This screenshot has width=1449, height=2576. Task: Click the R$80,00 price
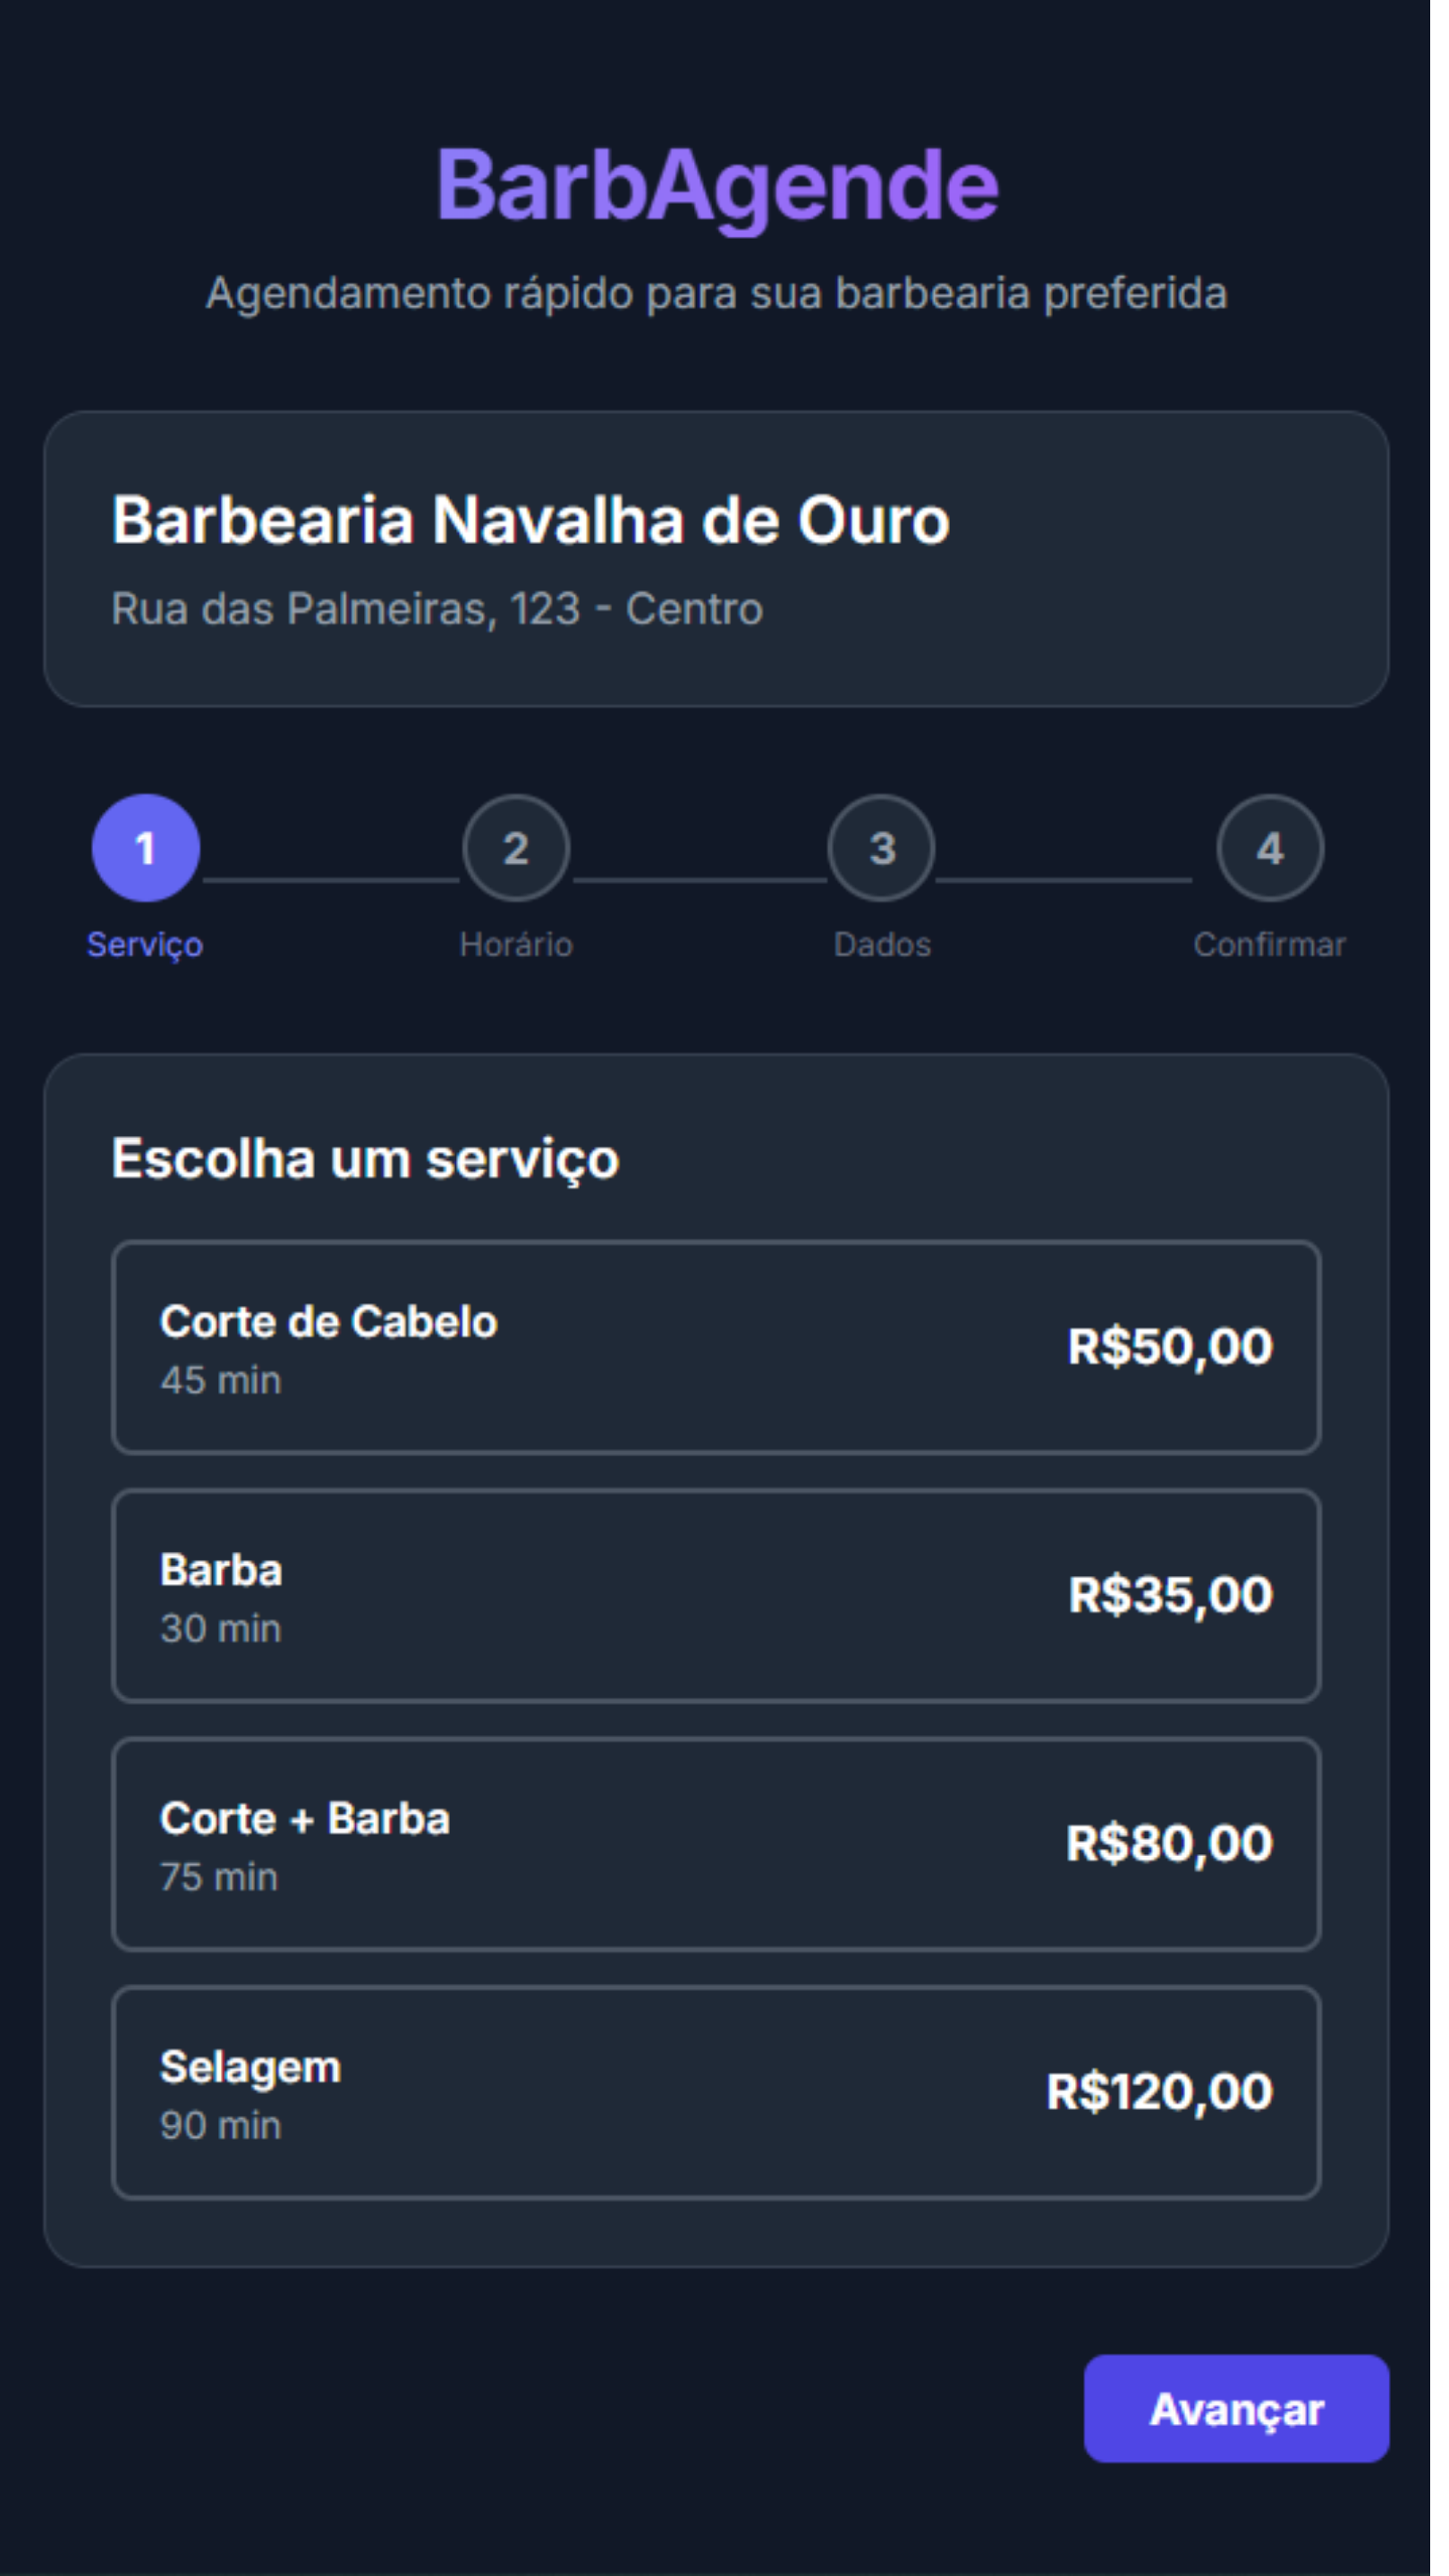point(1169,1843)
